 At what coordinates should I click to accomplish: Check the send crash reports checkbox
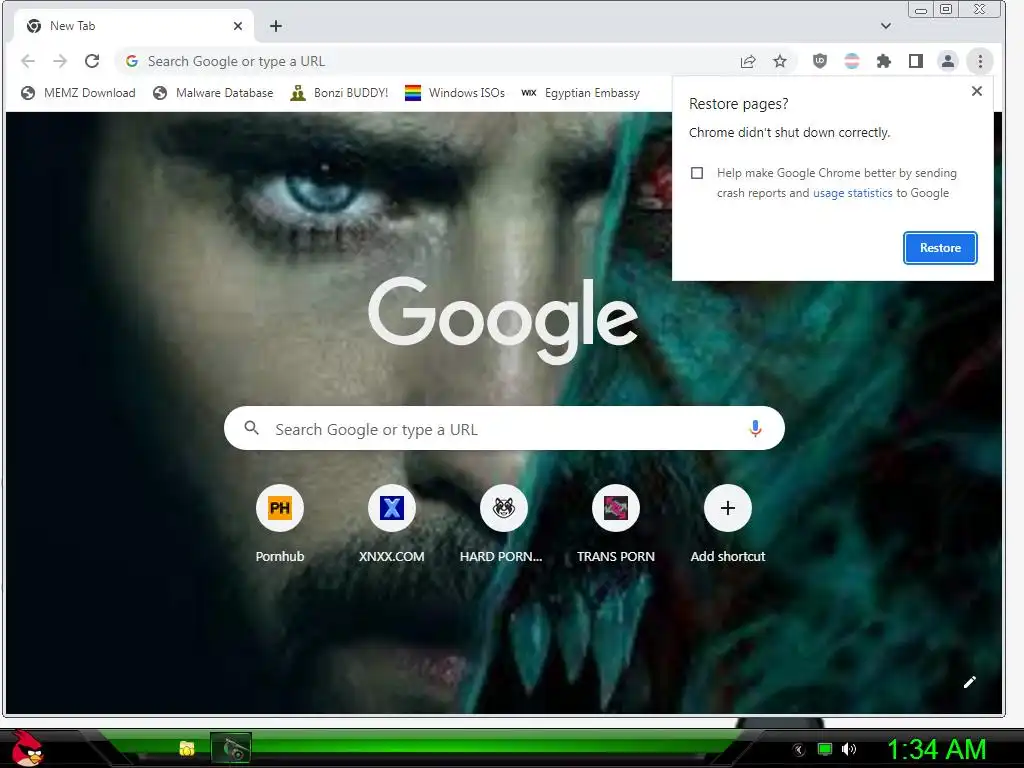click(x=697, y=173)
